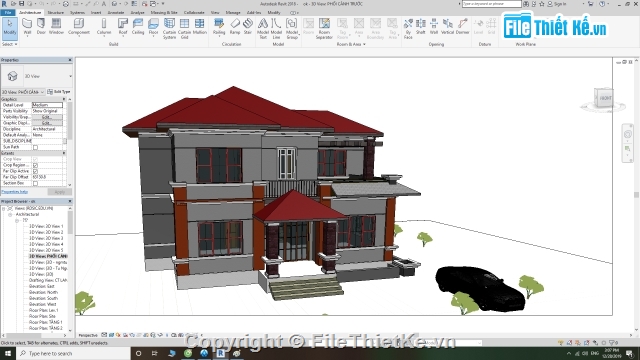Screen dimensions: 640x360
Task: Open the Properties help link
Action: pos(15,192)
